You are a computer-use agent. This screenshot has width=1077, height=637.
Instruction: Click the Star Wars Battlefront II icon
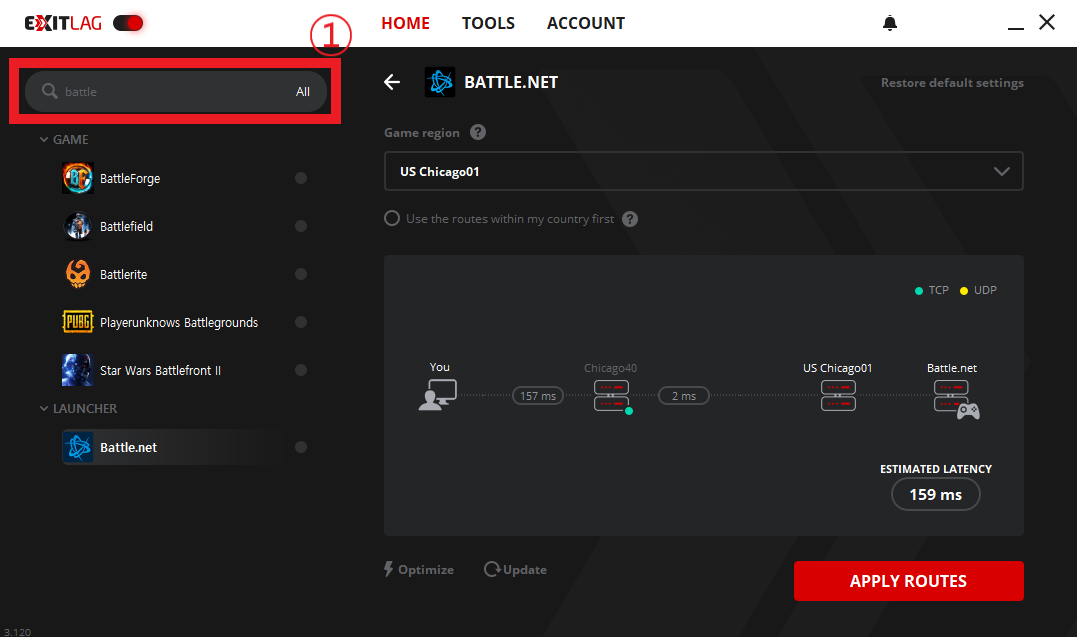(x=78, y=370)
